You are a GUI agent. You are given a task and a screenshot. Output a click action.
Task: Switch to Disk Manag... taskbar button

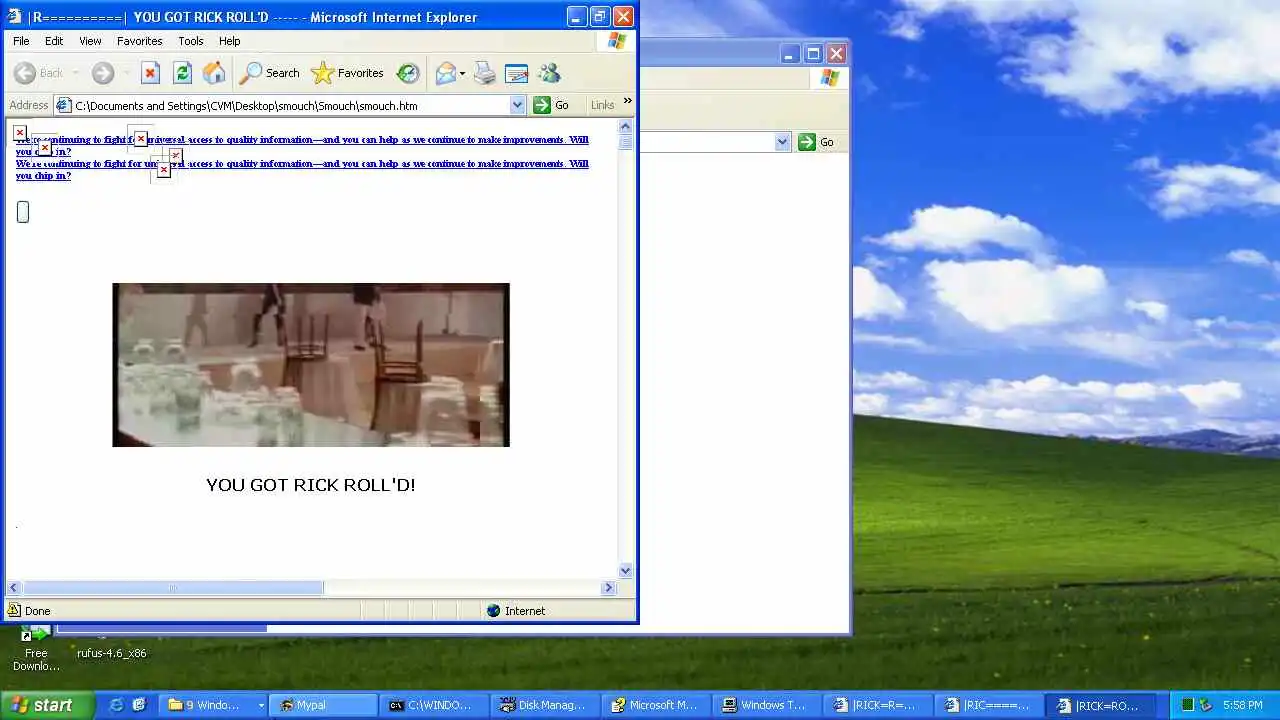pyautogui.click(x=547, y=705)
